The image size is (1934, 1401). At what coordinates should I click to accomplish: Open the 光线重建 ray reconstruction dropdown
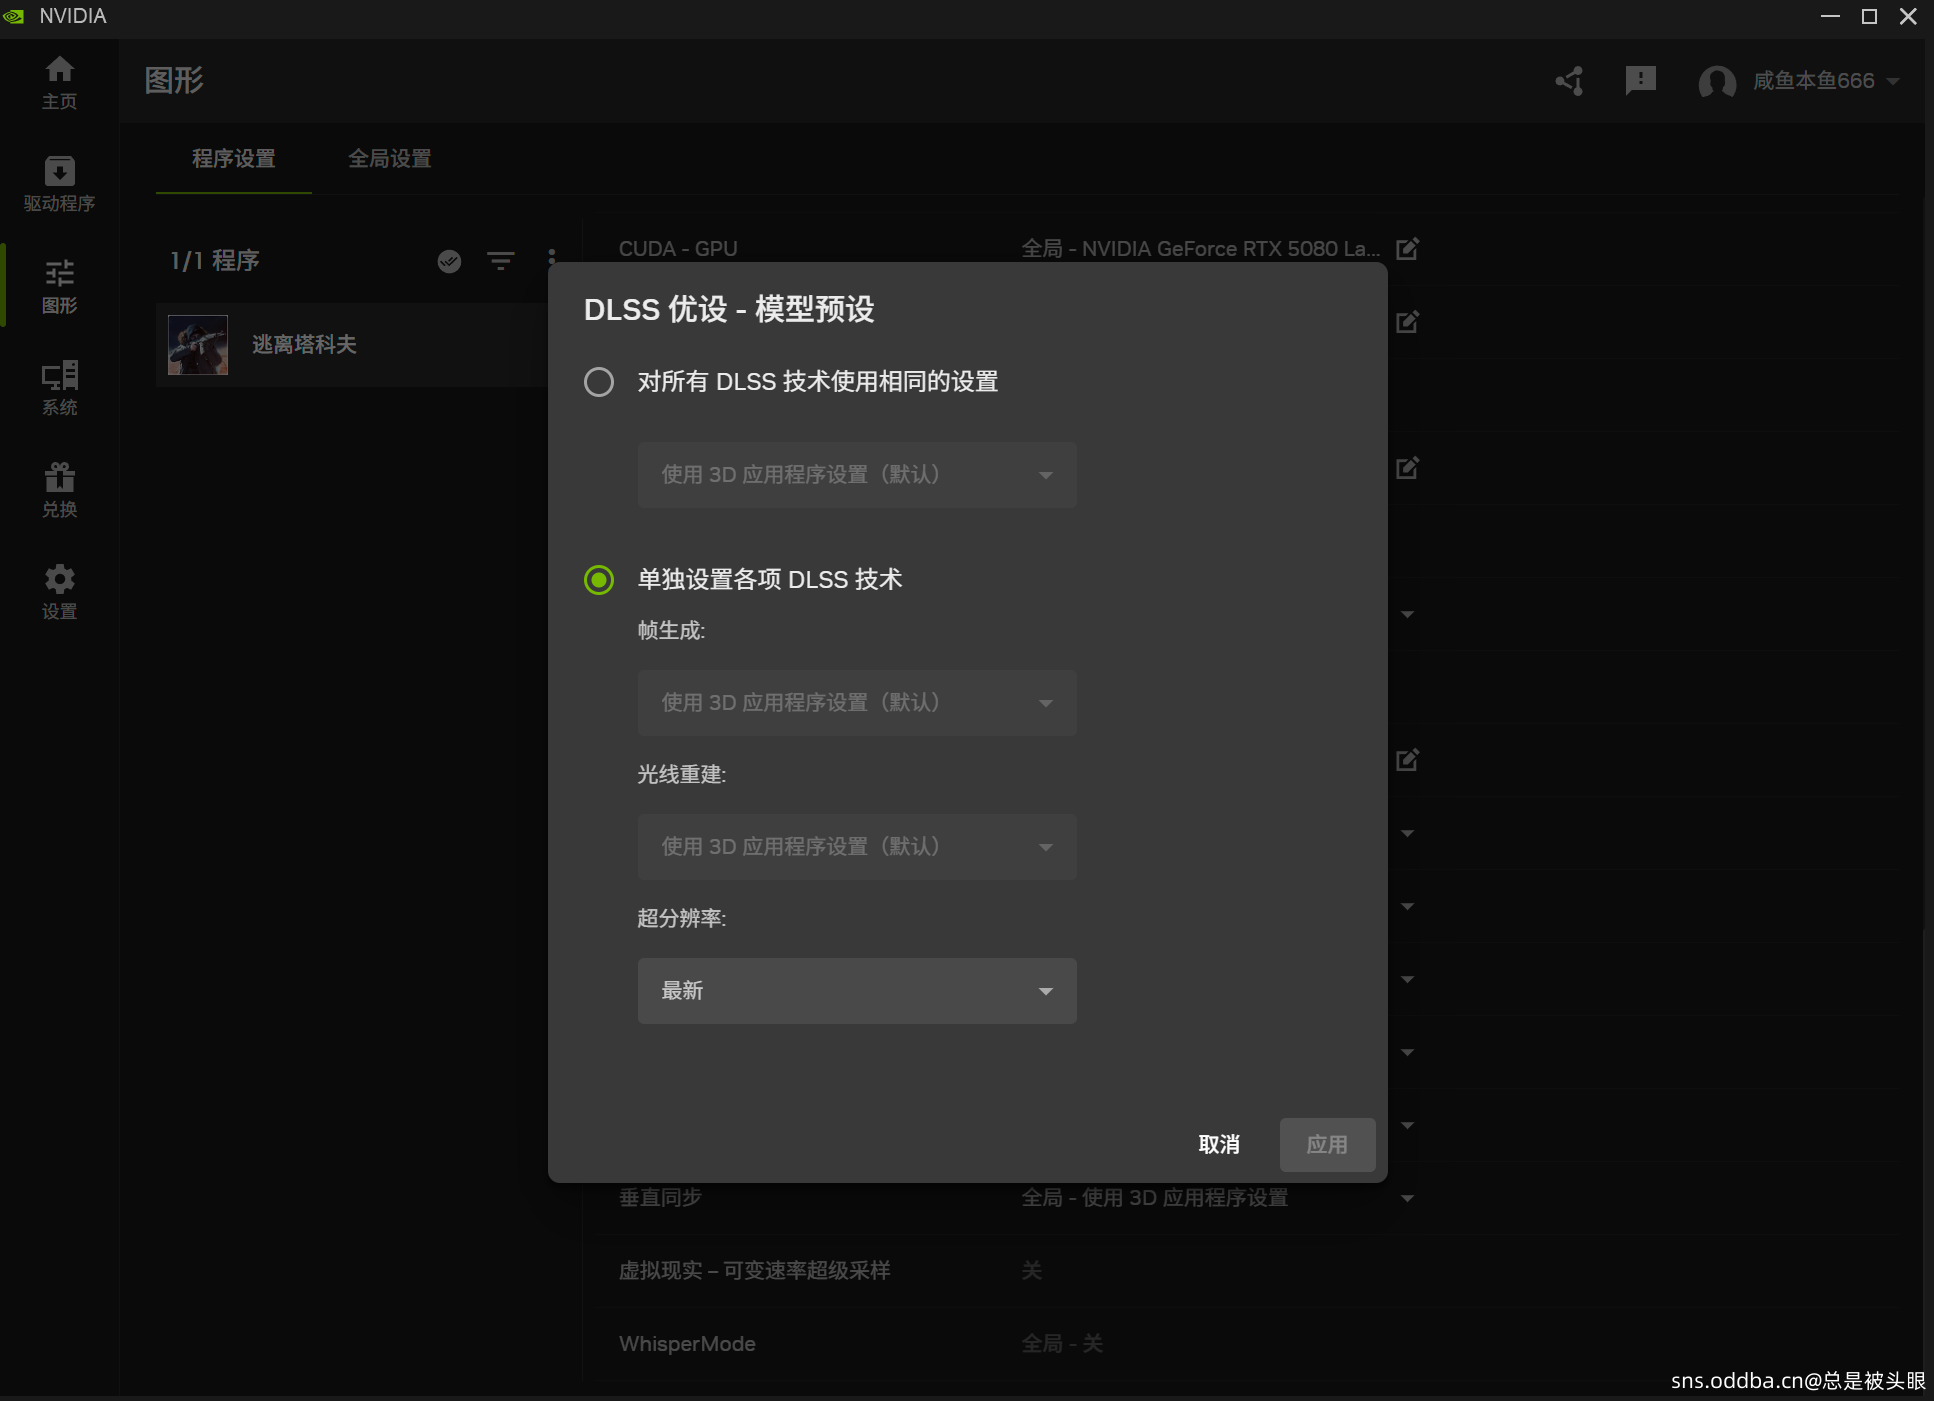click(x=857, y=846)
